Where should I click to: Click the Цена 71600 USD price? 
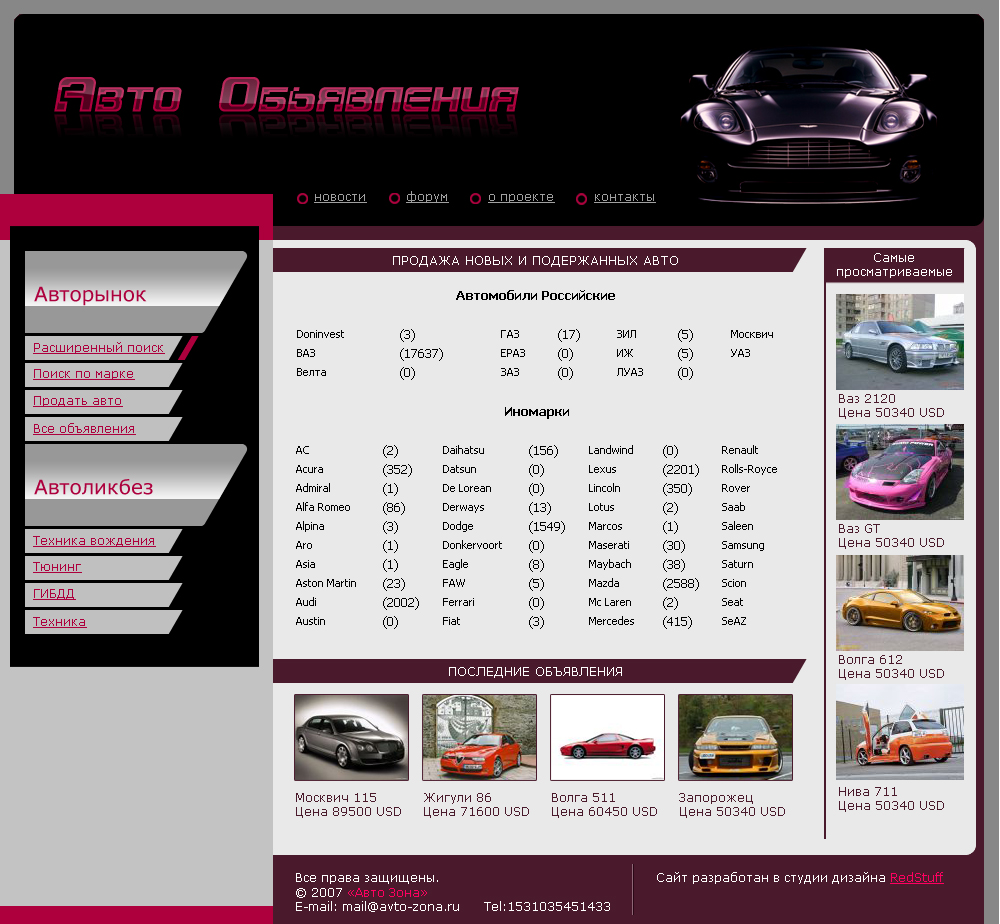(x=476, y=812)
